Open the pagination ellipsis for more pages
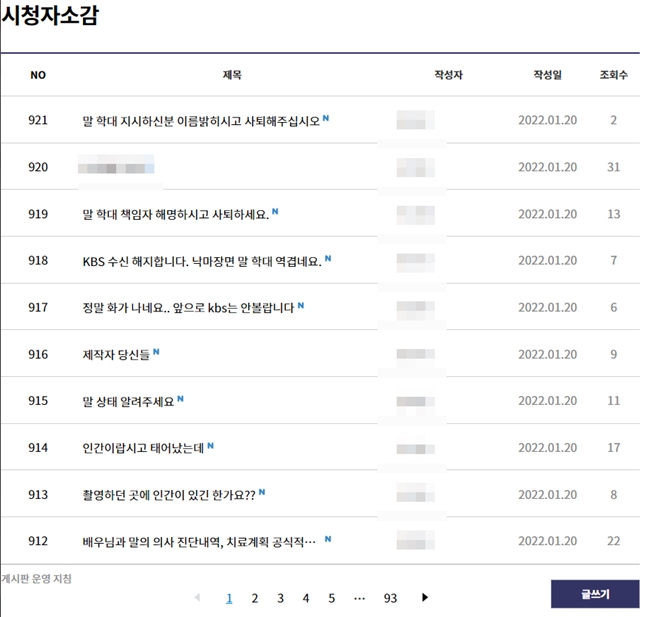The height and width of the screenshot is (617, 658). point(359,598)
